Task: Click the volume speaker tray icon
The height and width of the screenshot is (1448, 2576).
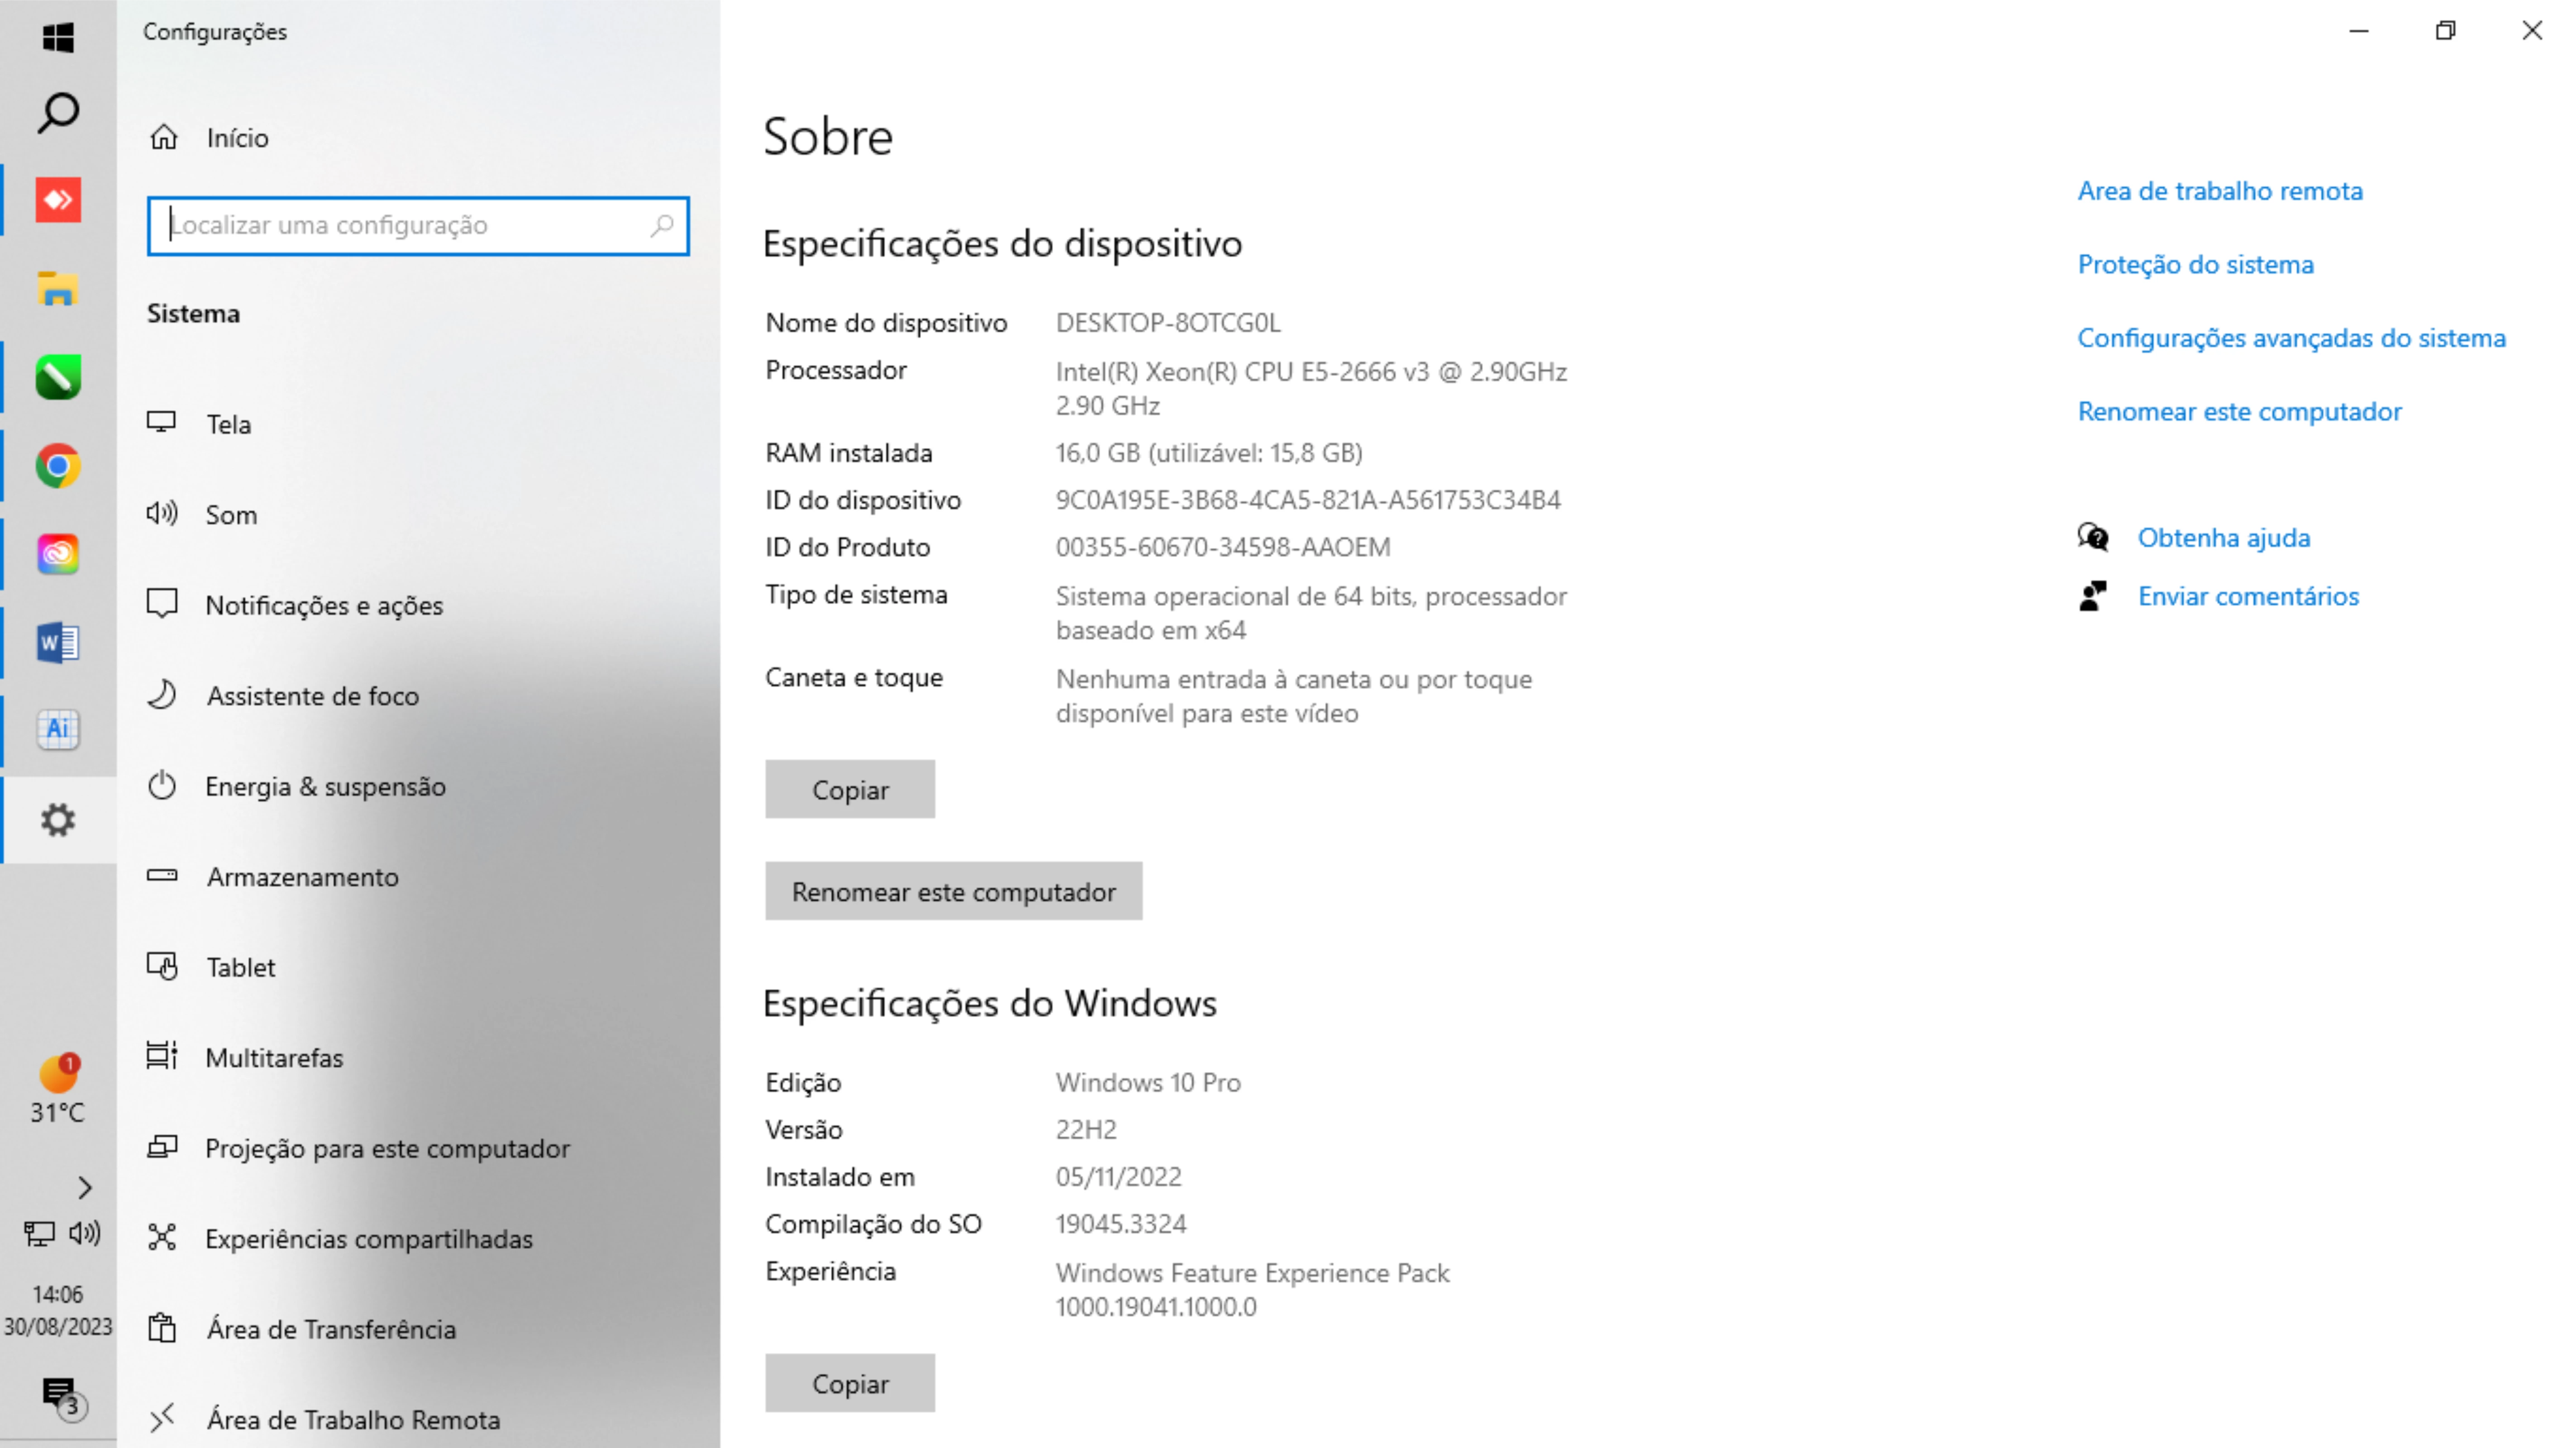Action: [x=85, y=1233]
